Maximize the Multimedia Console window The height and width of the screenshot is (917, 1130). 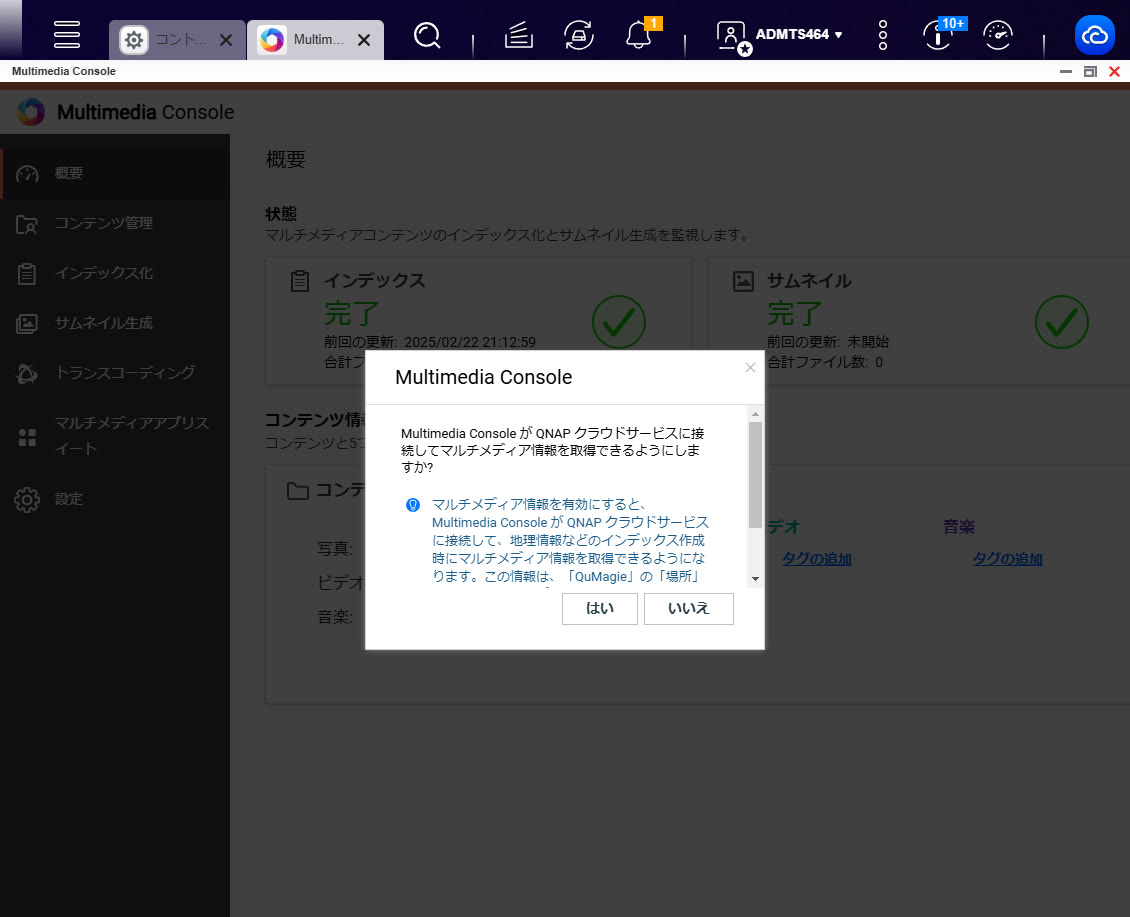coord(1090,71)
